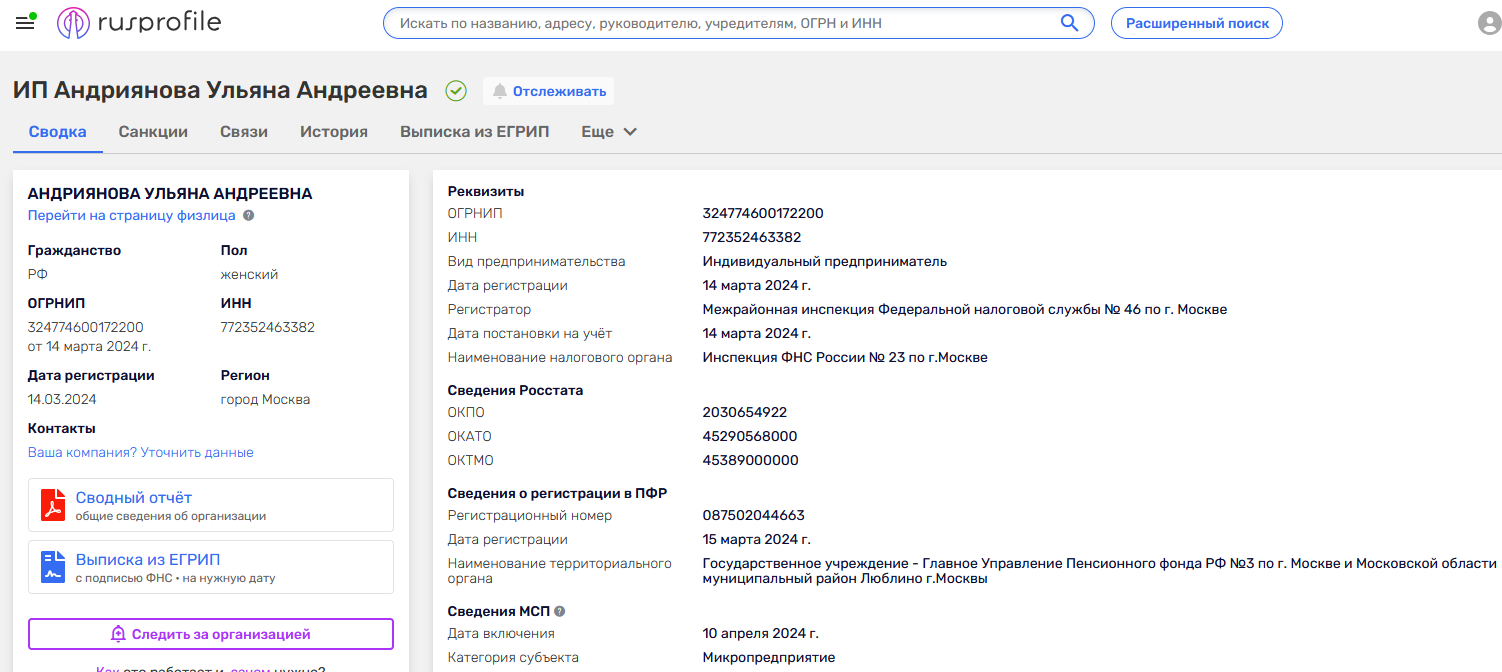Viewport: 1502px width, 672px height.
Task: Click the green verified checkmark icon
Action: [456, 91]
